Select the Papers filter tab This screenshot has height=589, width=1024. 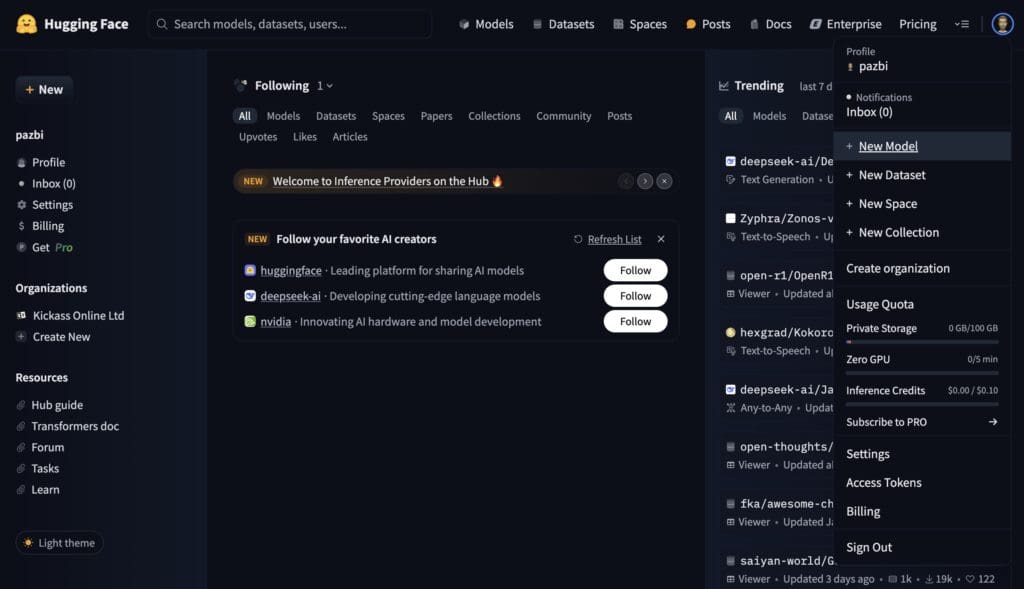click(x=436, y=116)
